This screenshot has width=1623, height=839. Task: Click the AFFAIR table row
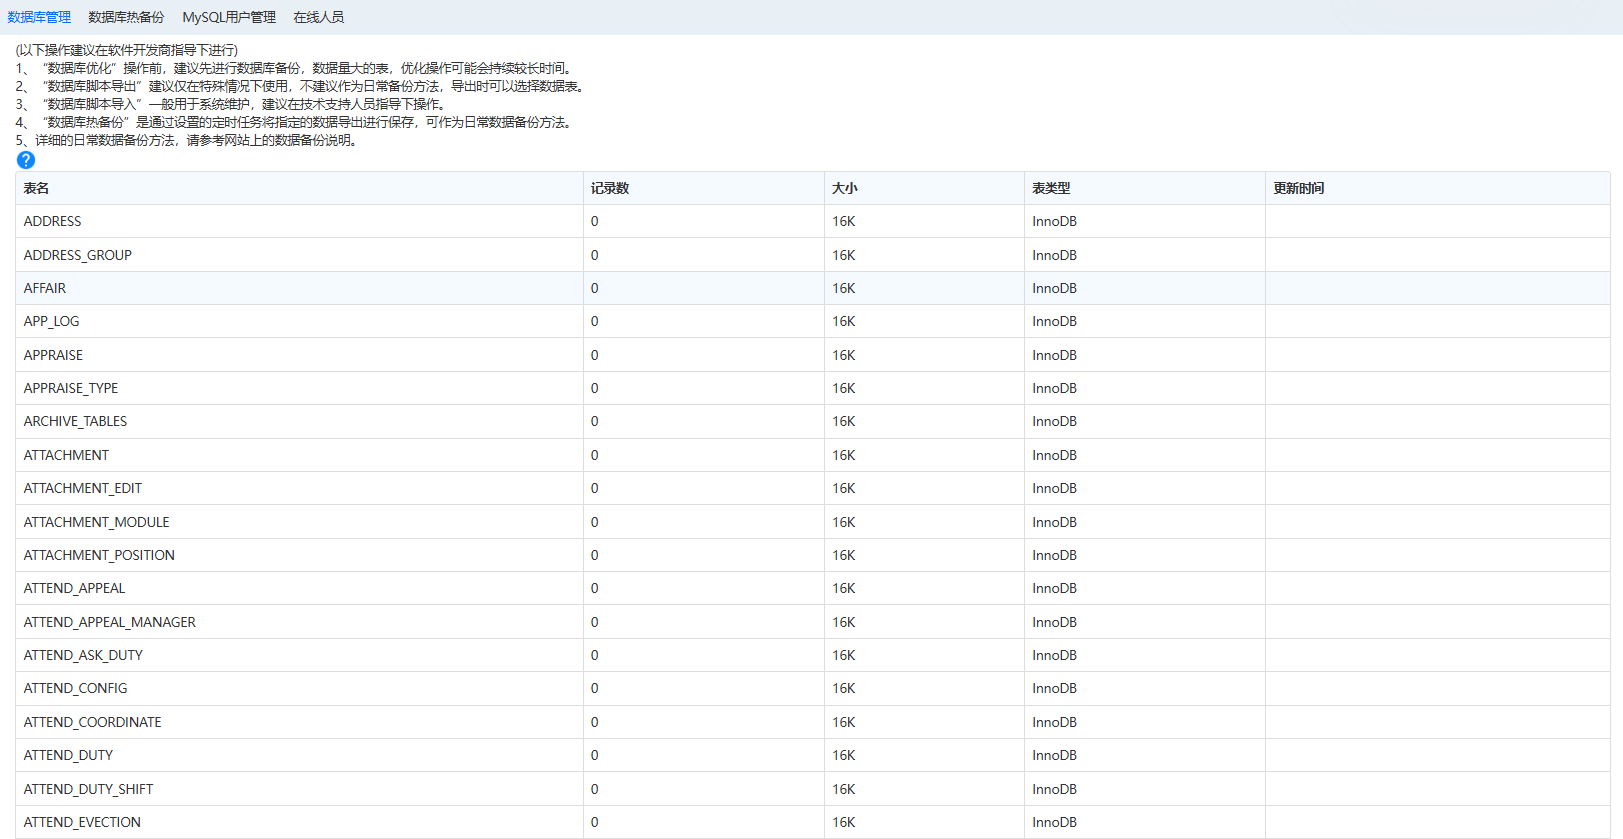coord(45,288)
